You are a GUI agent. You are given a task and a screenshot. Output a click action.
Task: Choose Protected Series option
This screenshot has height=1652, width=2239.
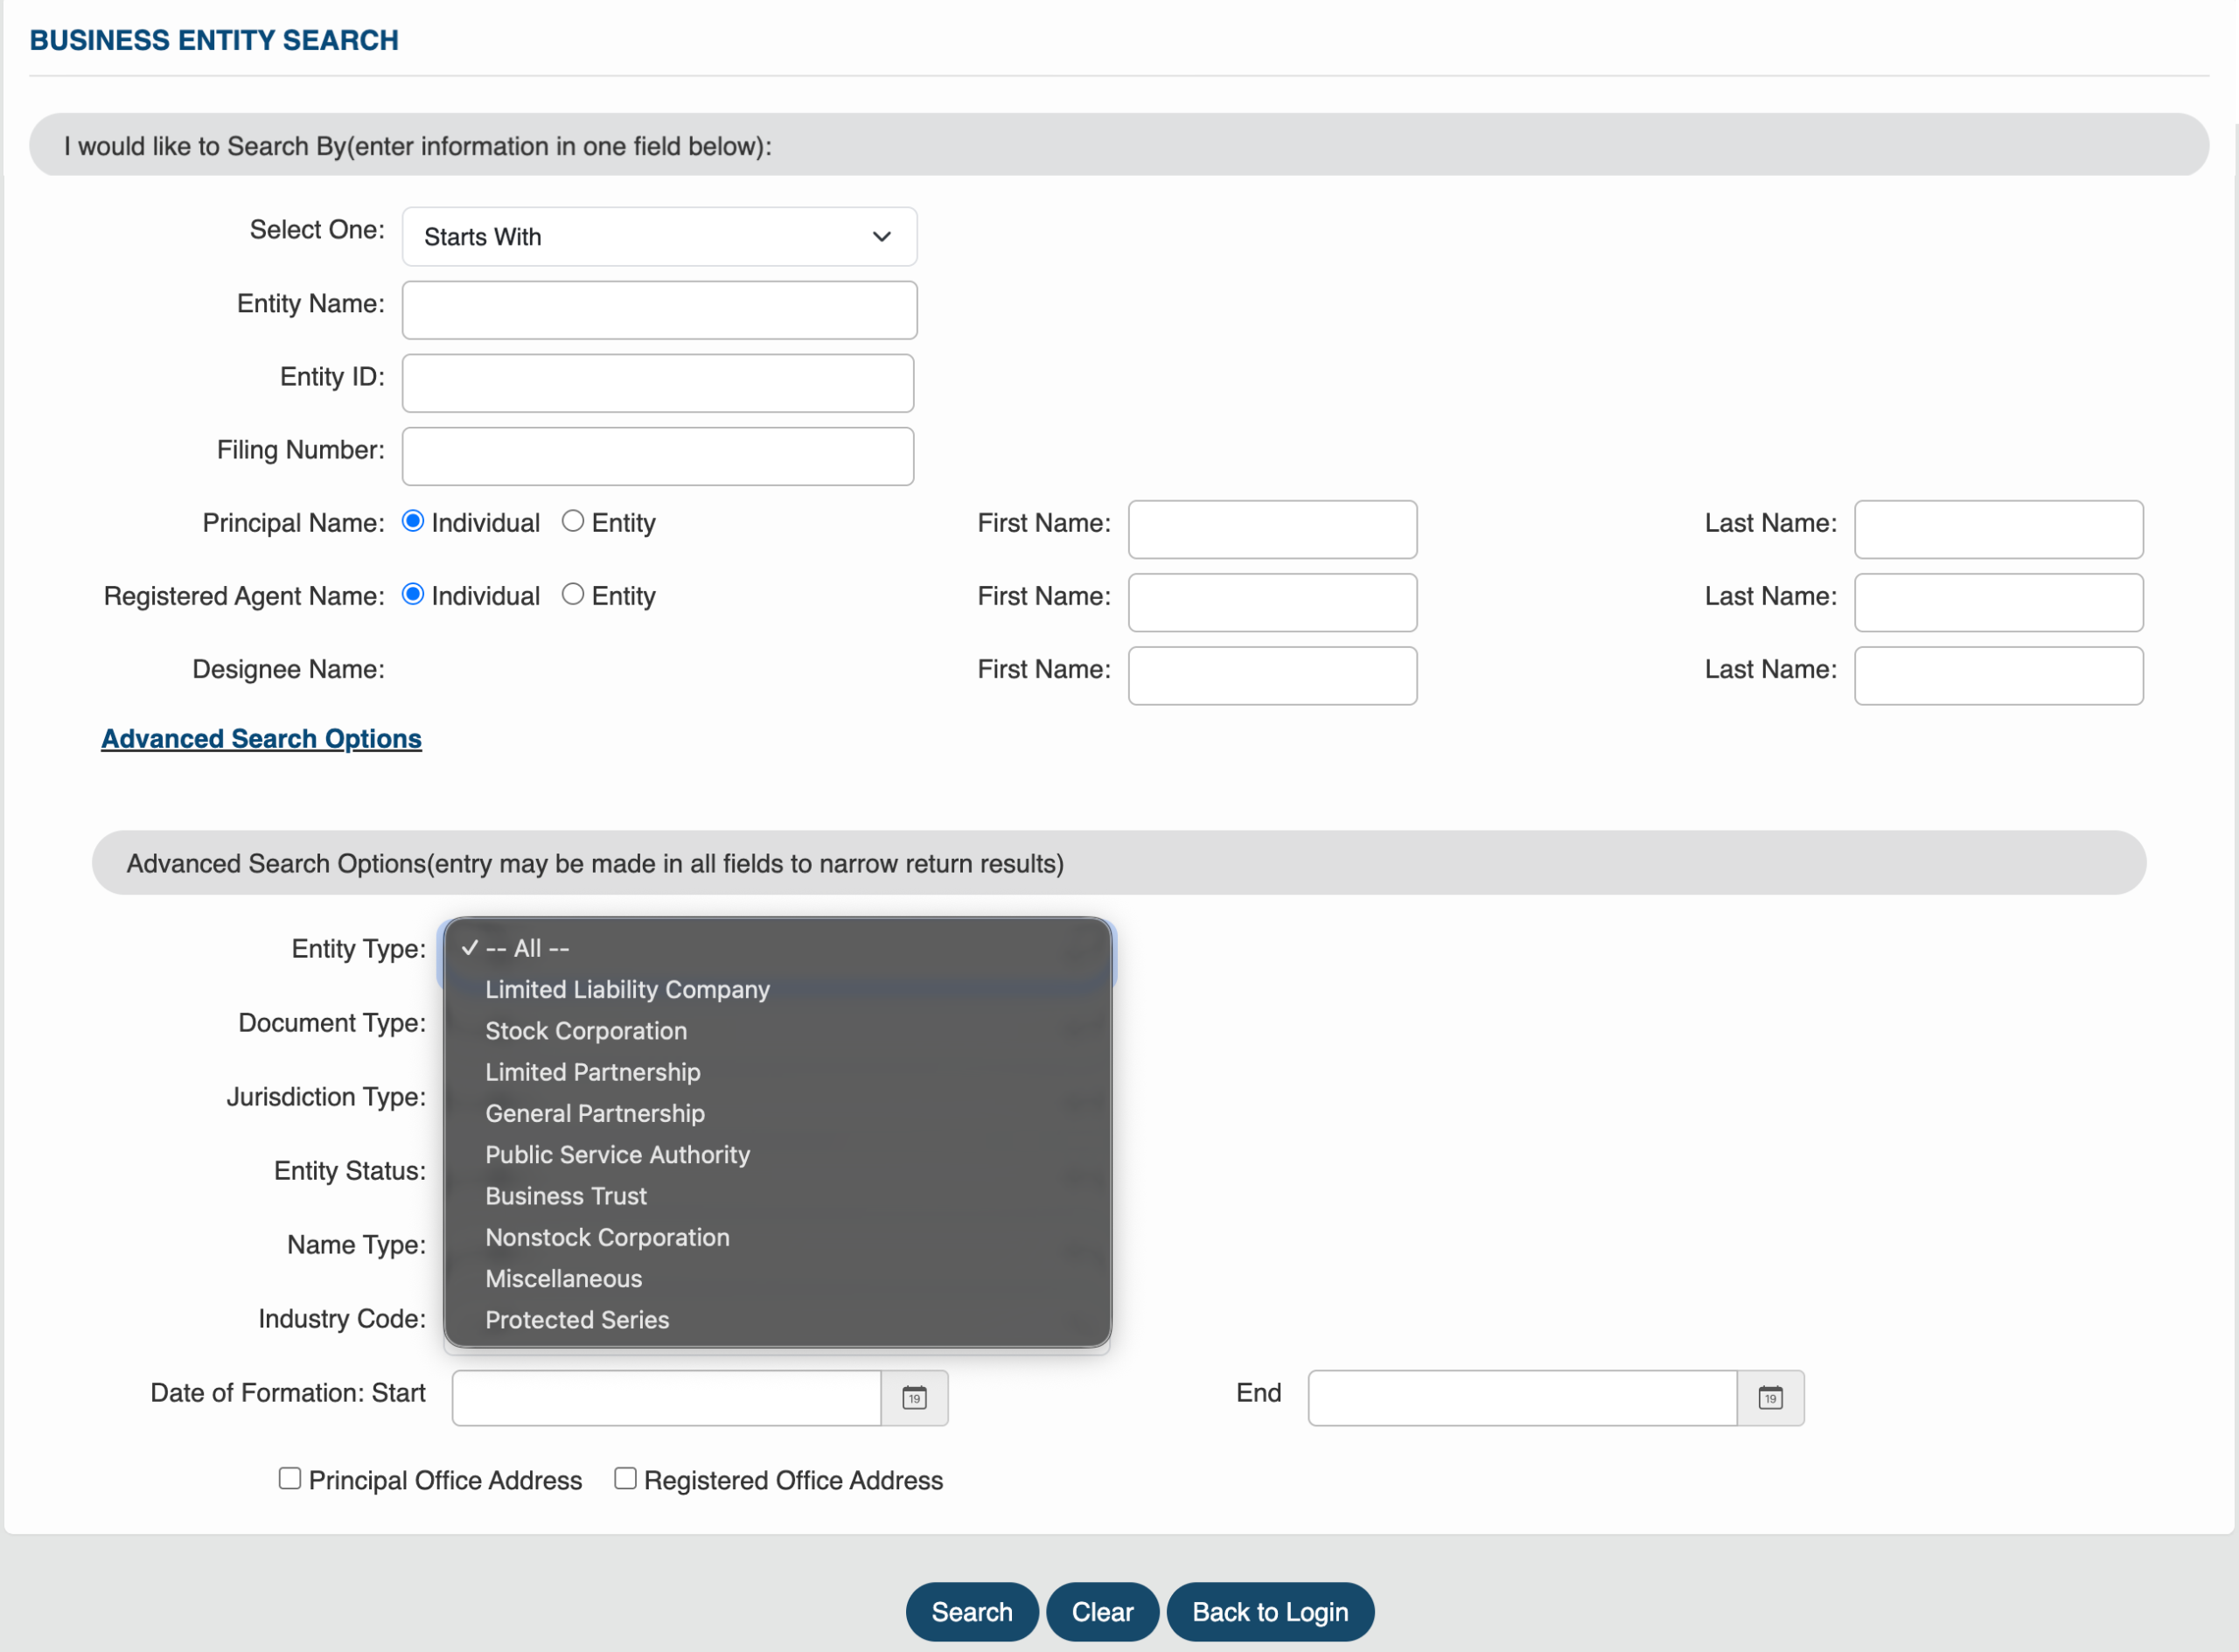[777, 1320]
